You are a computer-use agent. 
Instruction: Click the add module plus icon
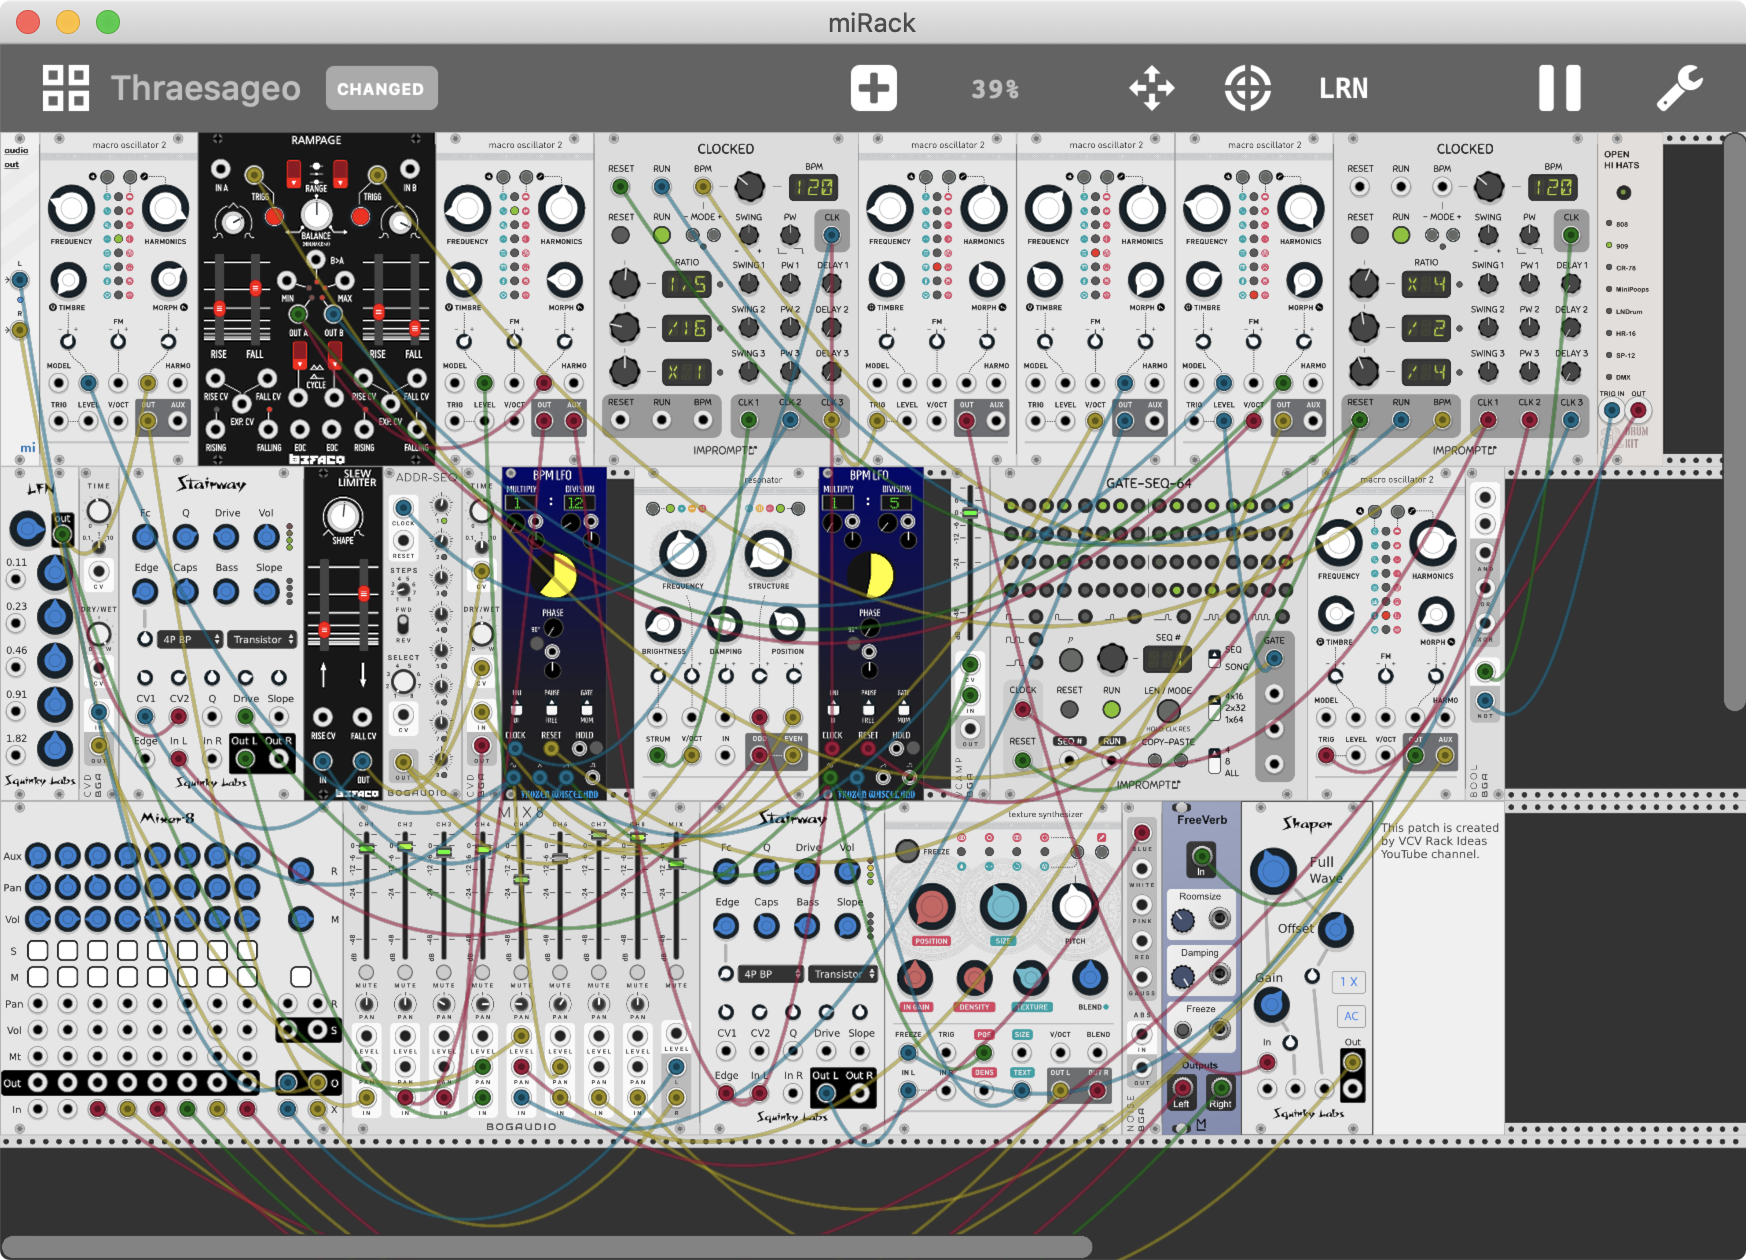tap(873, 88)
